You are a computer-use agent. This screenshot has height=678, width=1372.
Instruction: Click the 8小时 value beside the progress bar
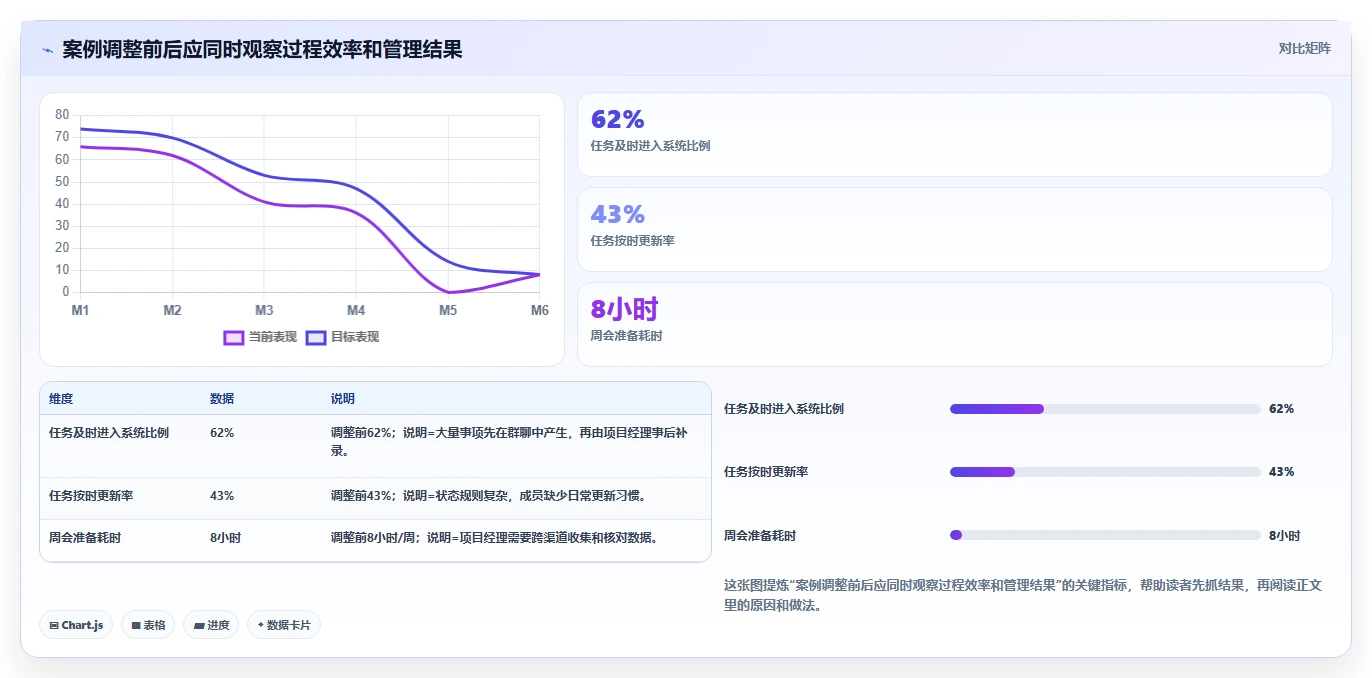point(1284,536)
